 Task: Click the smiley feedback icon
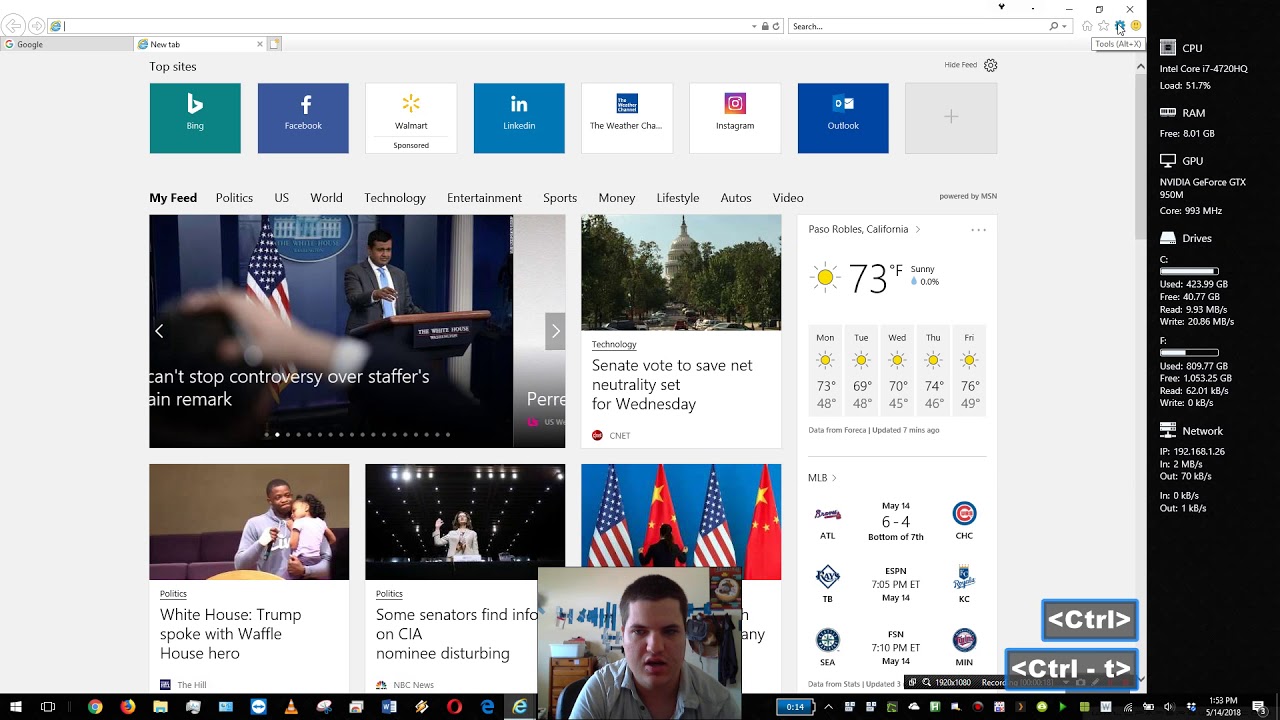click(1135, 26)
